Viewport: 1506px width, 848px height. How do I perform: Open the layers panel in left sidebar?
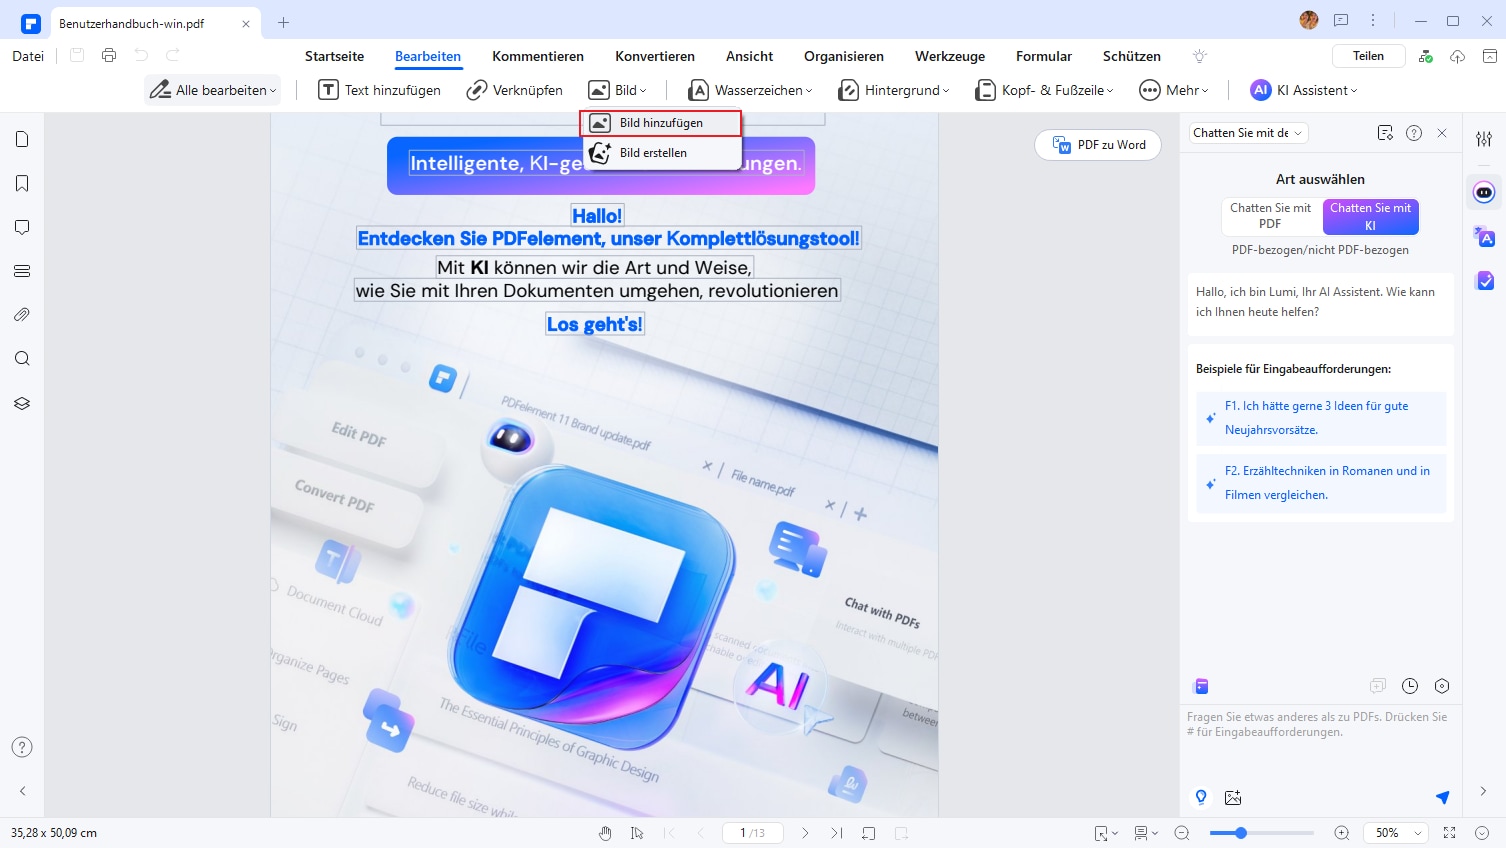click(22, 403)
